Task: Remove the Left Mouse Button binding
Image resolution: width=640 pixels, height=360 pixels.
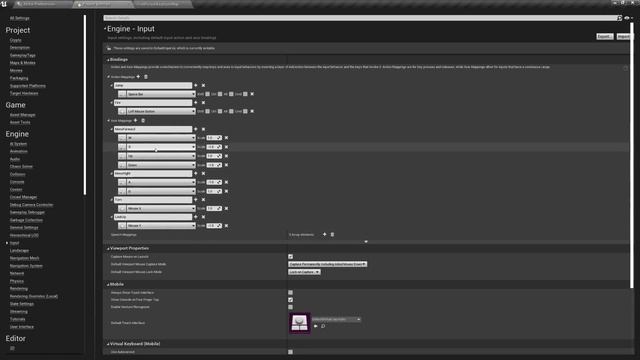Action: (x=252, y=111)
